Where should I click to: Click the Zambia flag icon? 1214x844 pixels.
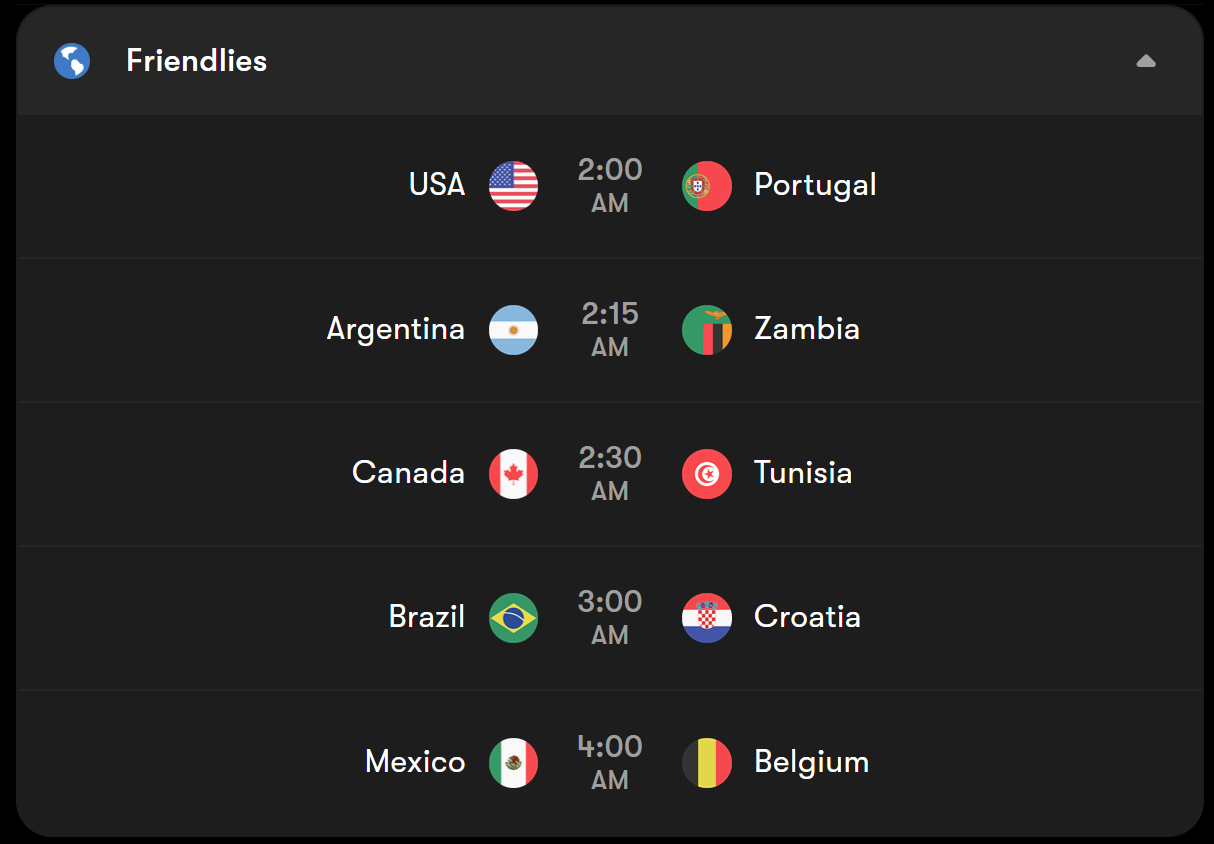[x=707, y=330]
